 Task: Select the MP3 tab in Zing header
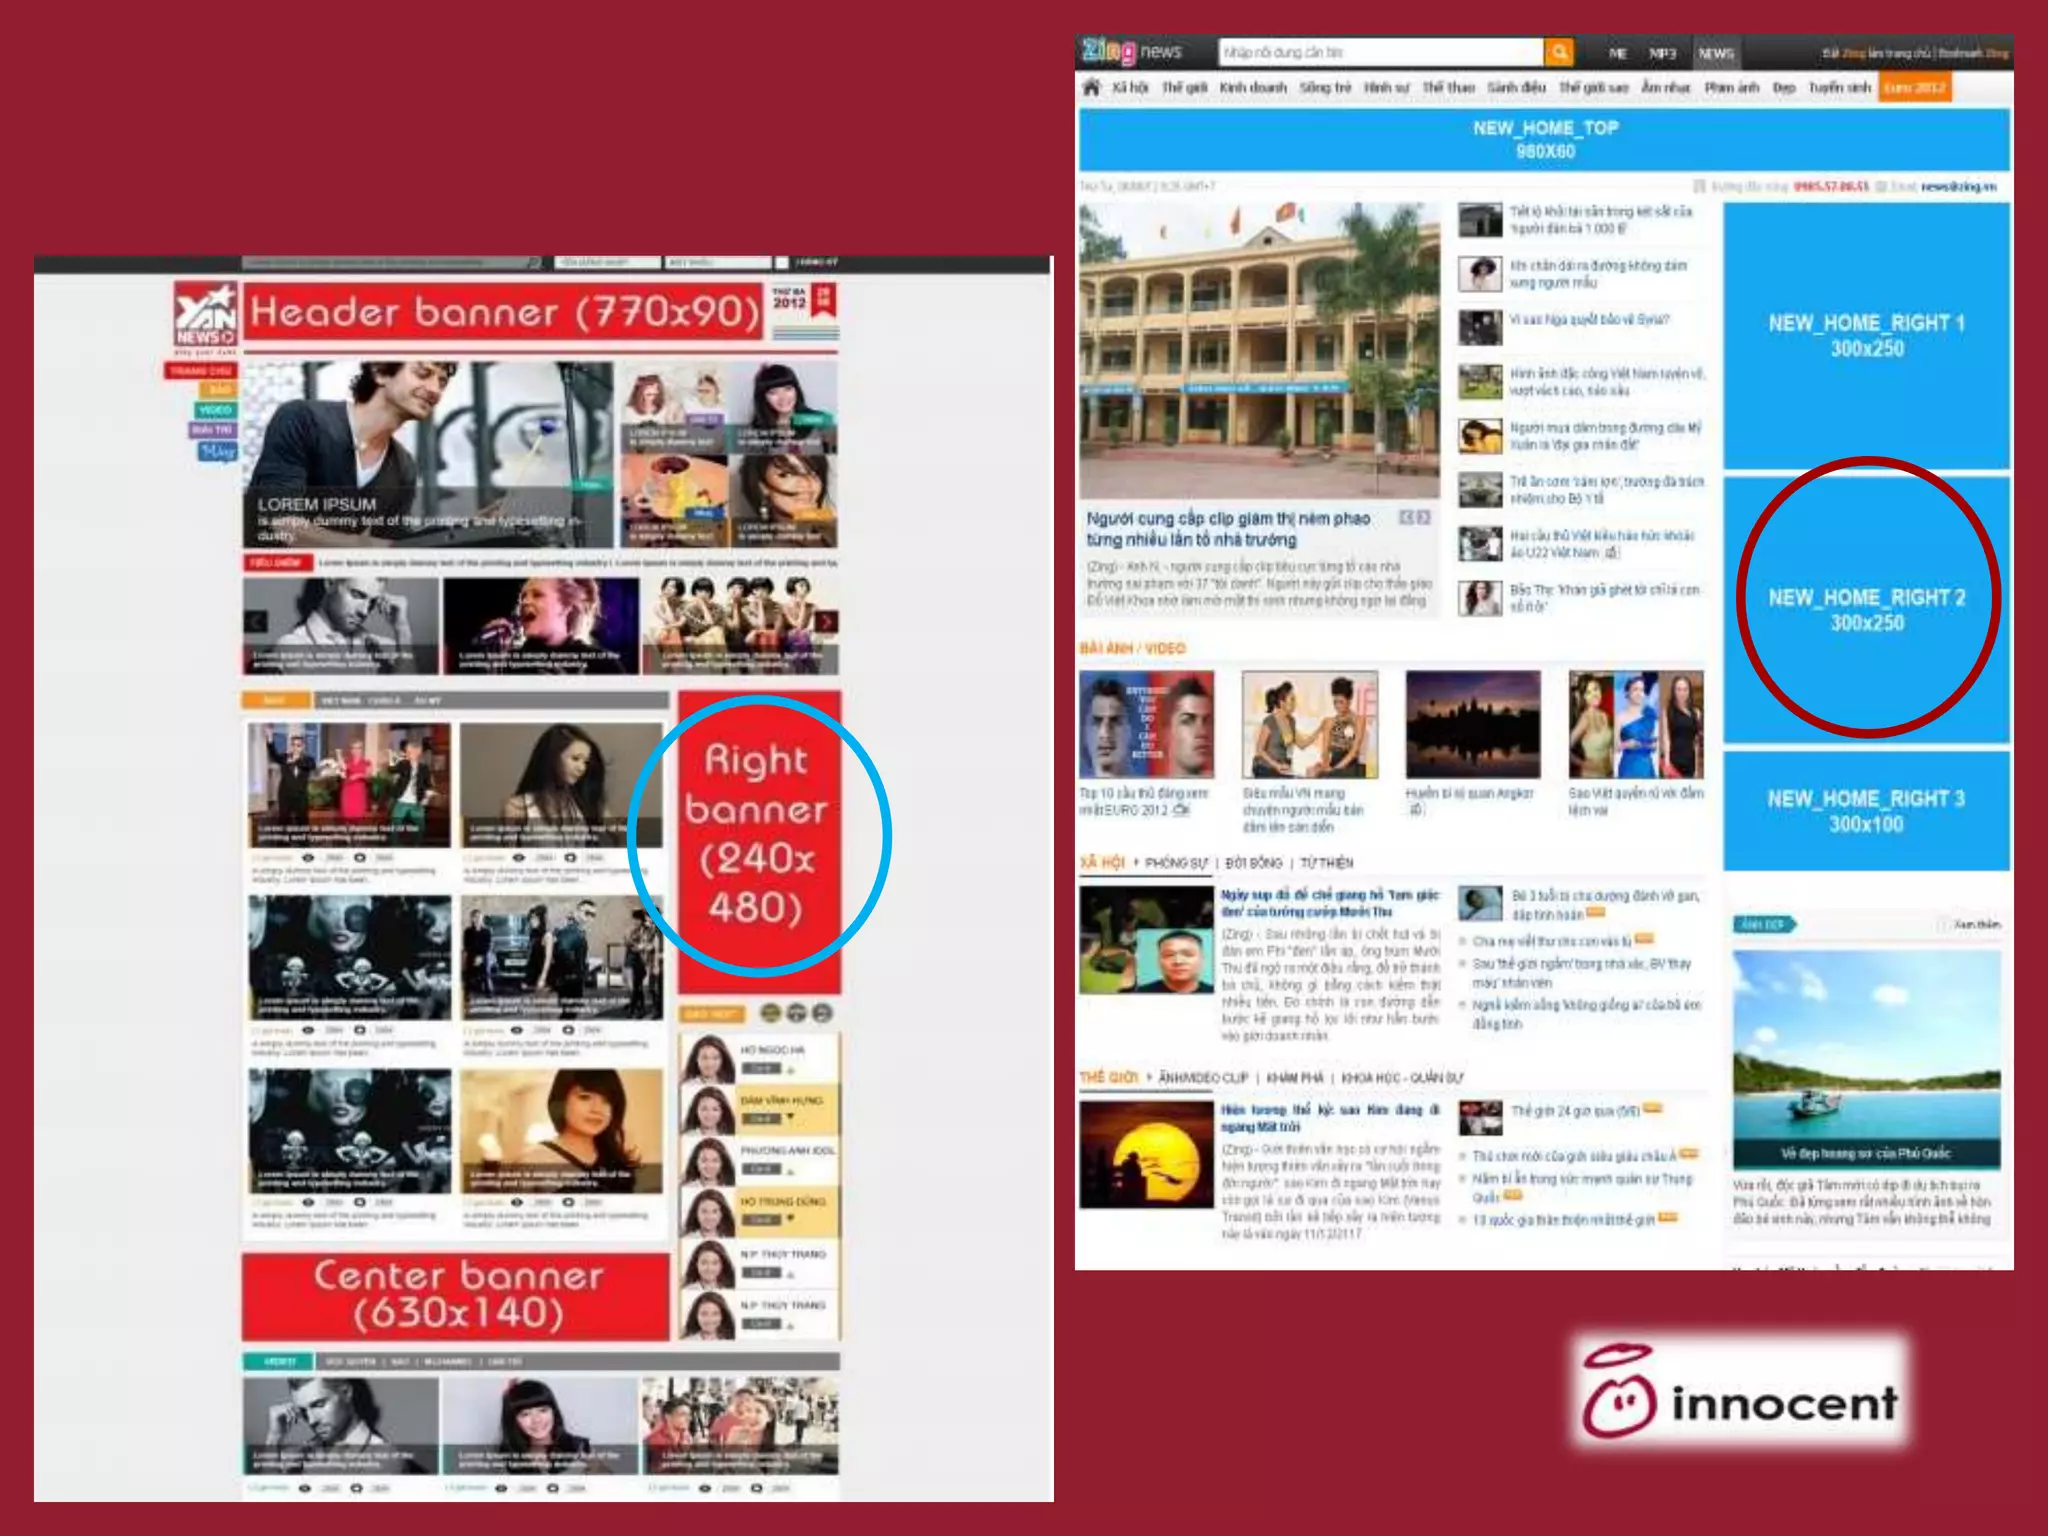coord(1663,53)
